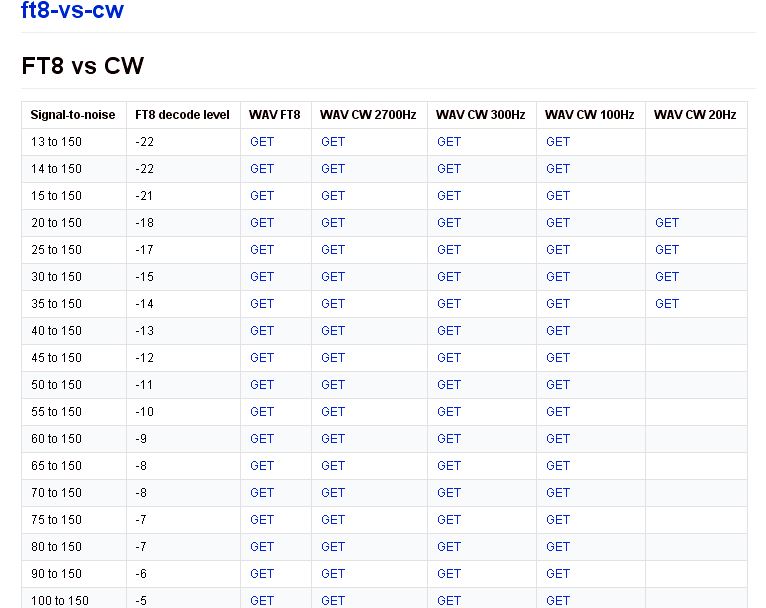Screen dimensions: 766x608
Task: Get WAV CW 300Hz for 15 to 150
Action: pos(448,196)
